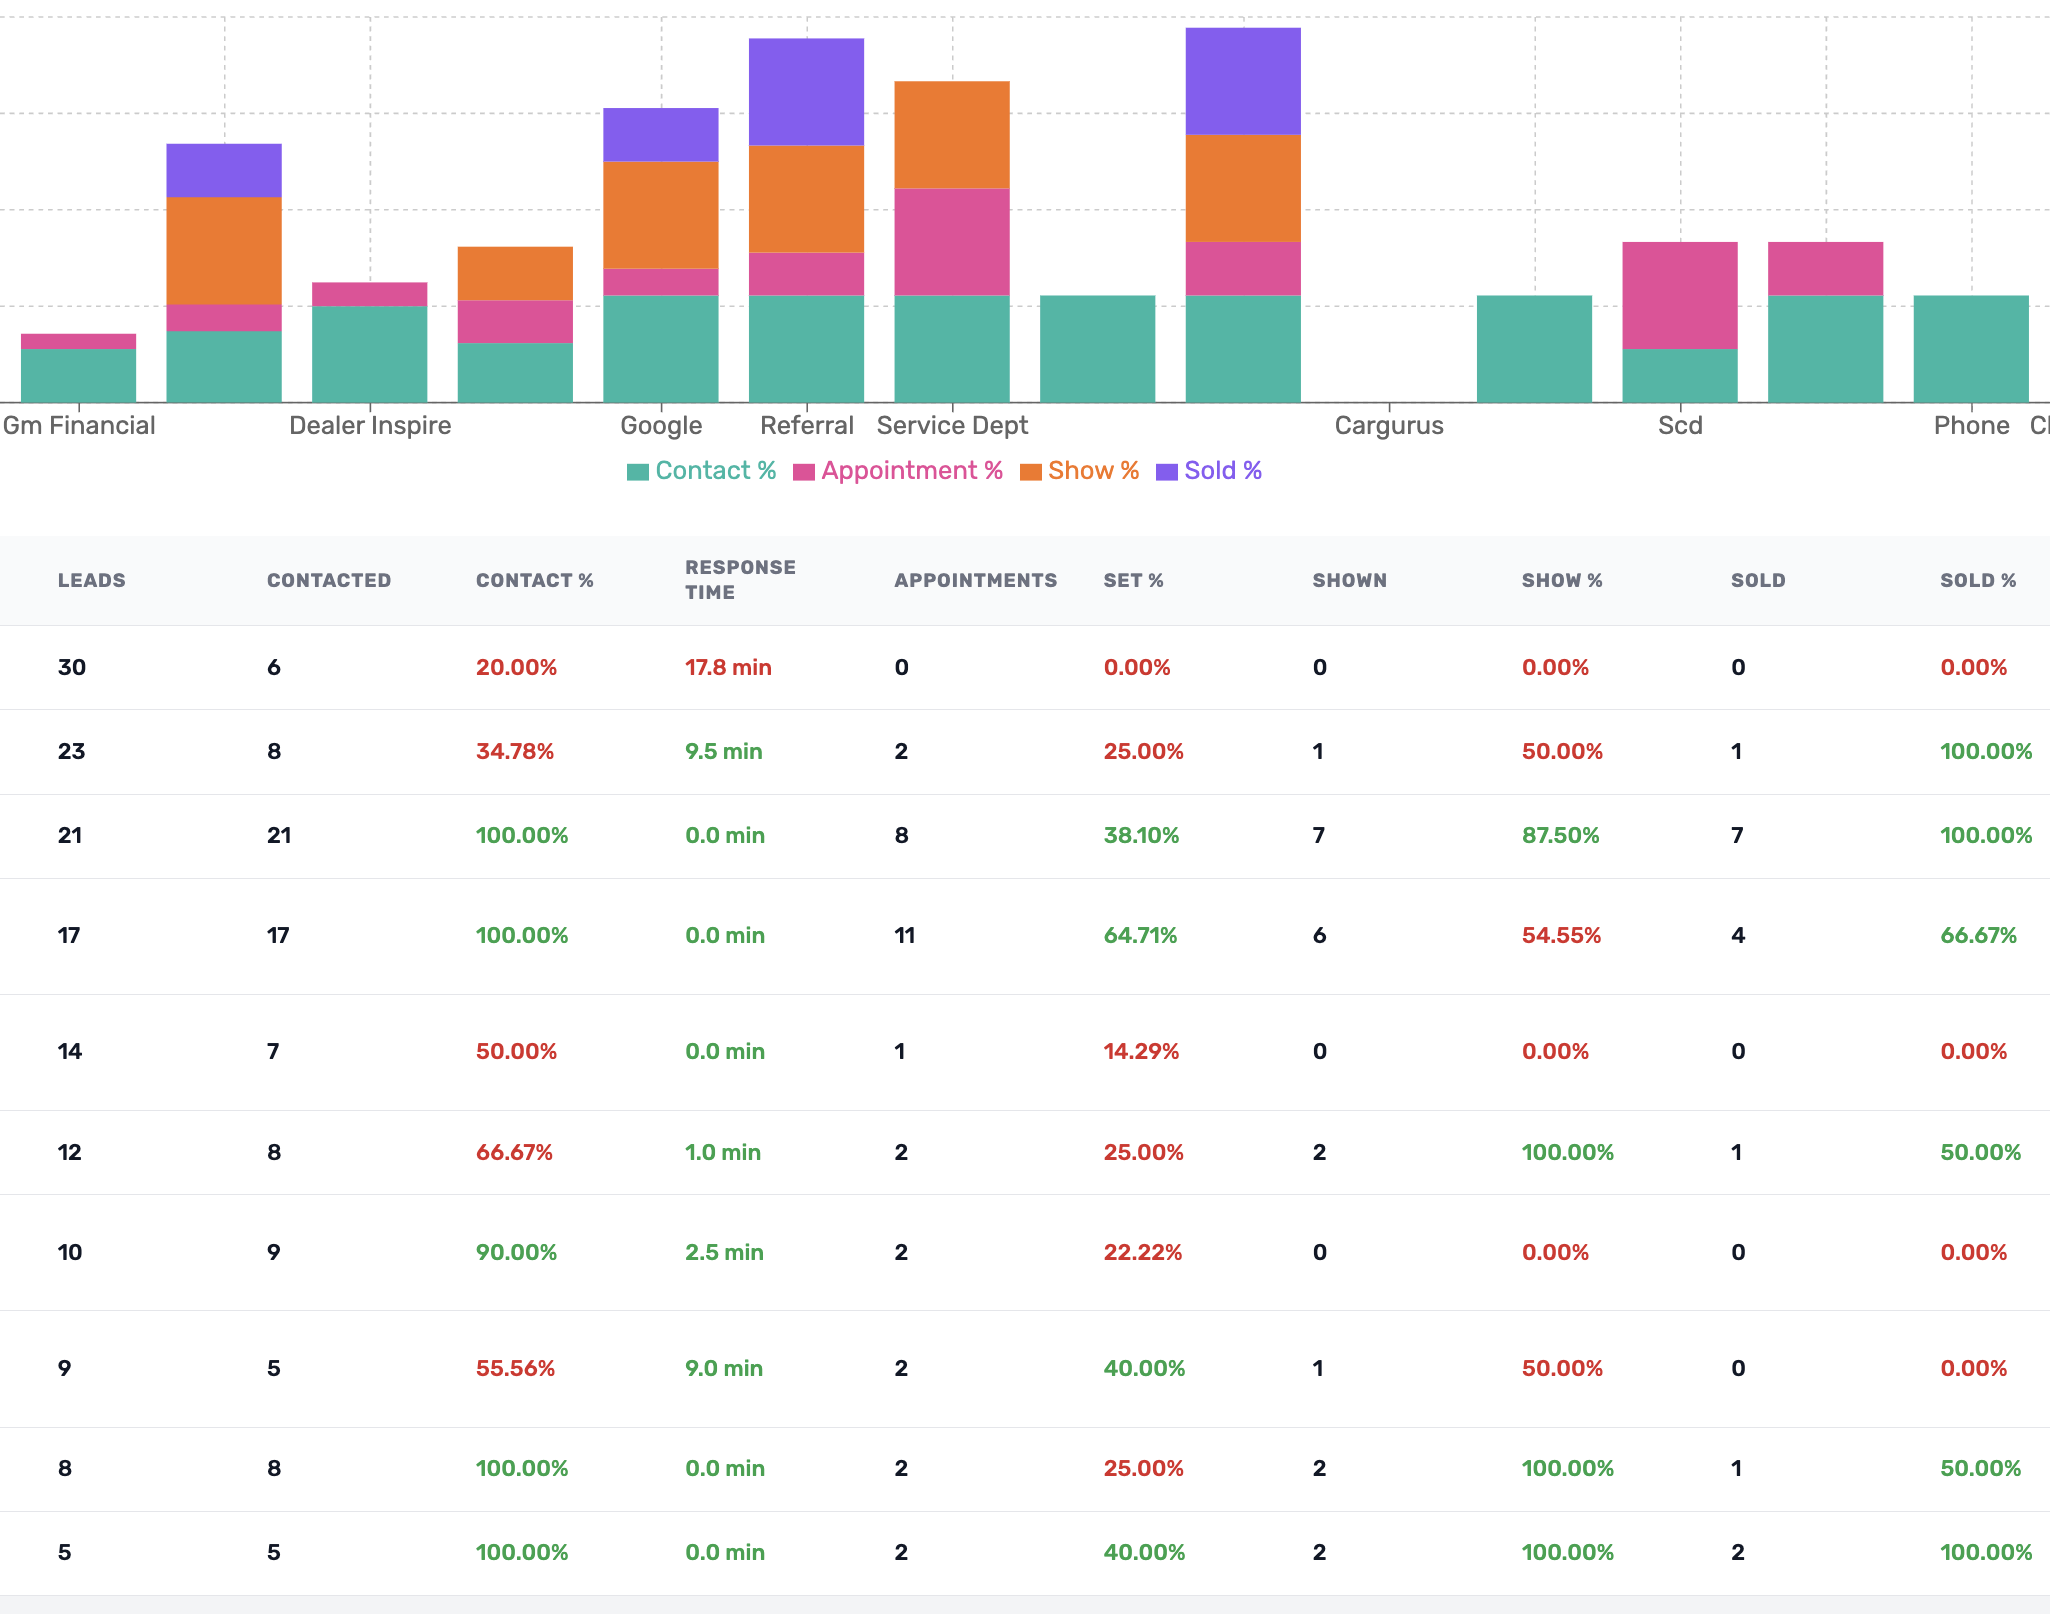This screenshot has width=2050, height=1614.
Task: Toggle the Contact % legend series
Action: click(714, 471)
